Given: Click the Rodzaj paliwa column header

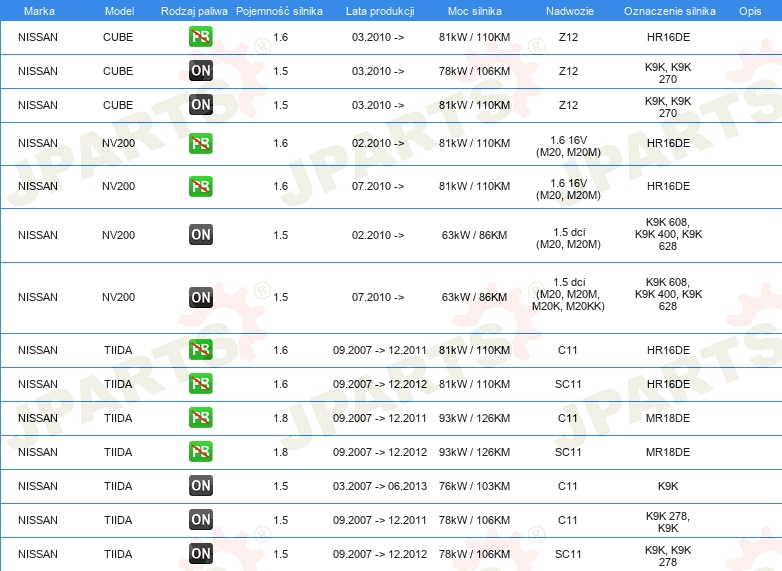Looking at the screenshot, I should click(194, 11).
